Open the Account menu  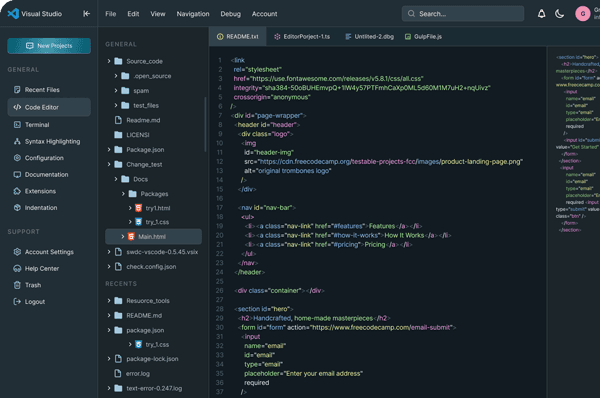pos(264,14)
